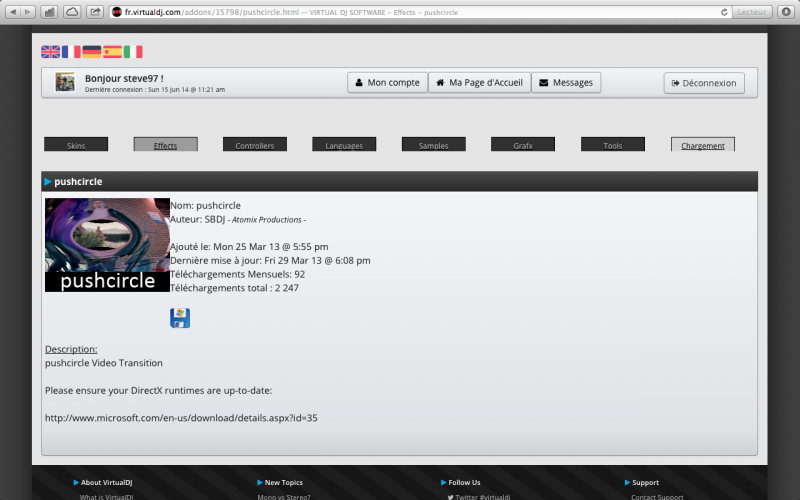Open the Share arrow icon in toolbar
The height and width of the screenshot is (500, 800).
coord(95,12)
